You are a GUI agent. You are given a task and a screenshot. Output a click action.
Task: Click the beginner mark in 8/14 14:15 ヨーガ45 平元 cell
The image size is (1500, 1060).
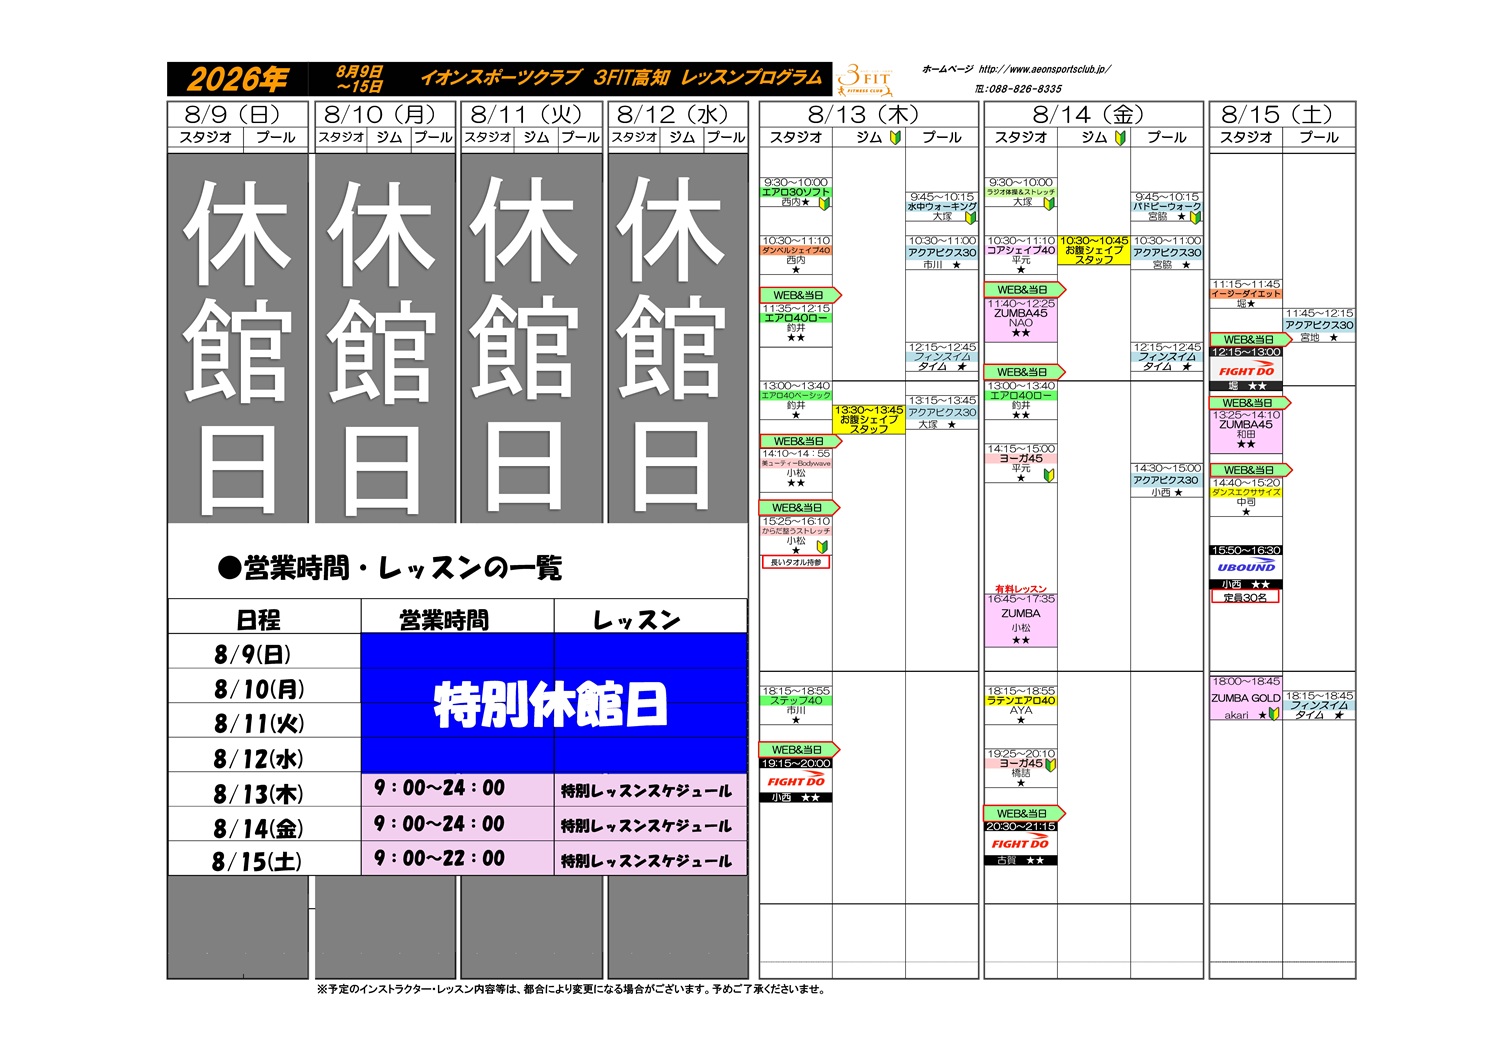(x=1049, y=476)
